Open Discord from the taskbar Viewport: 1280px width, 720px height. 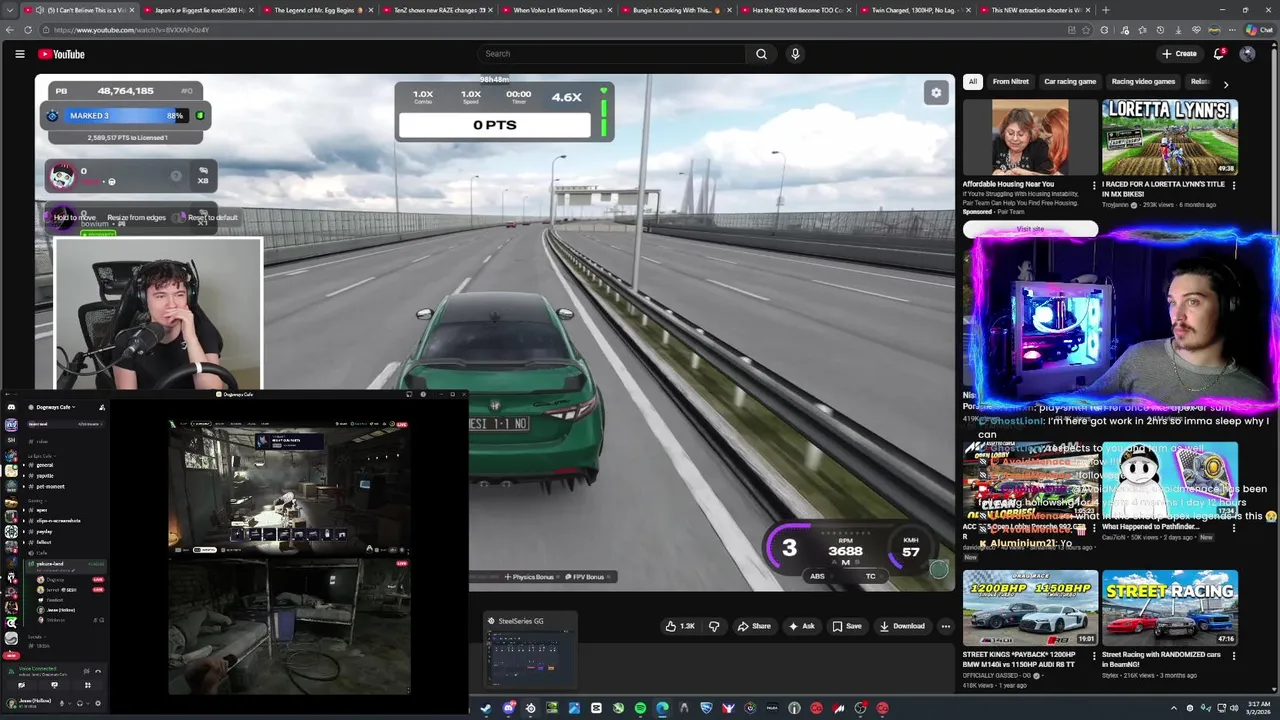pos(509,708)
